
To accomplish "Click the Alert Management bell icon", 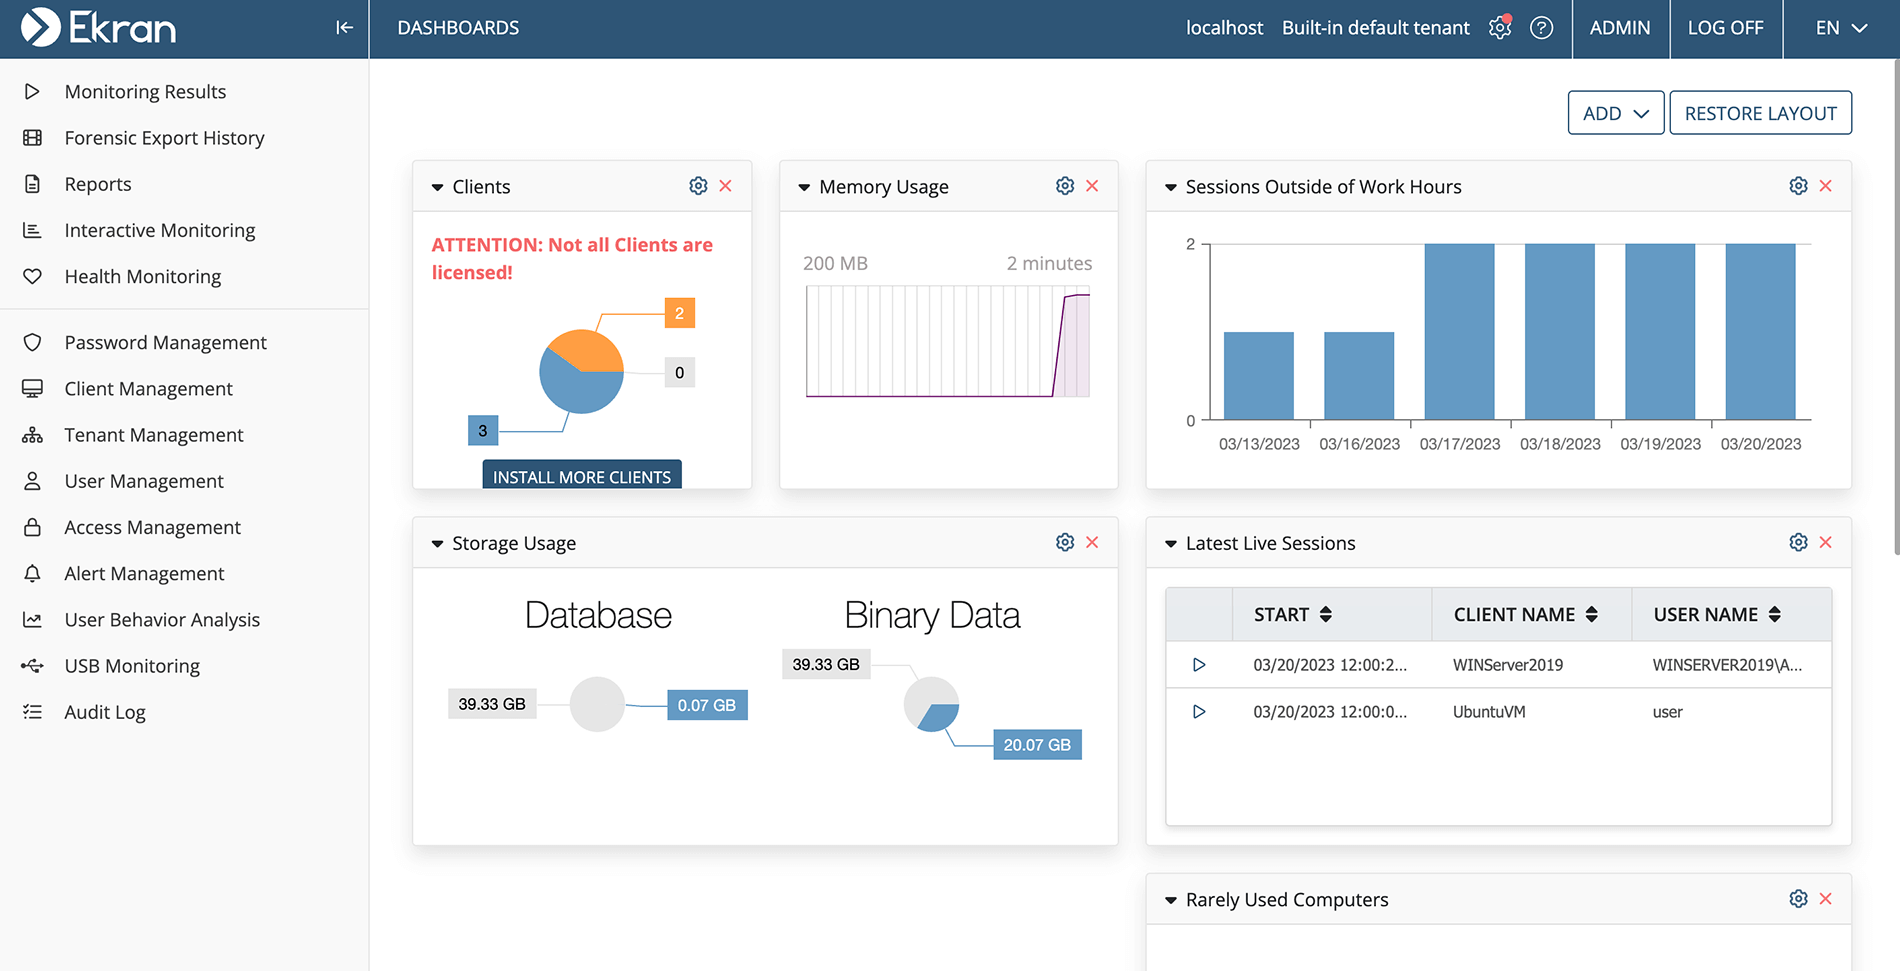I will (x=32, y=573).
